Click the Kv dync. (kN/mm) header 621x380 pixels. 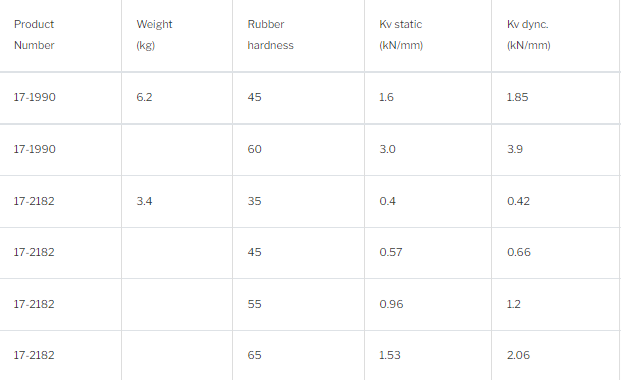click(x=529, y=35)
